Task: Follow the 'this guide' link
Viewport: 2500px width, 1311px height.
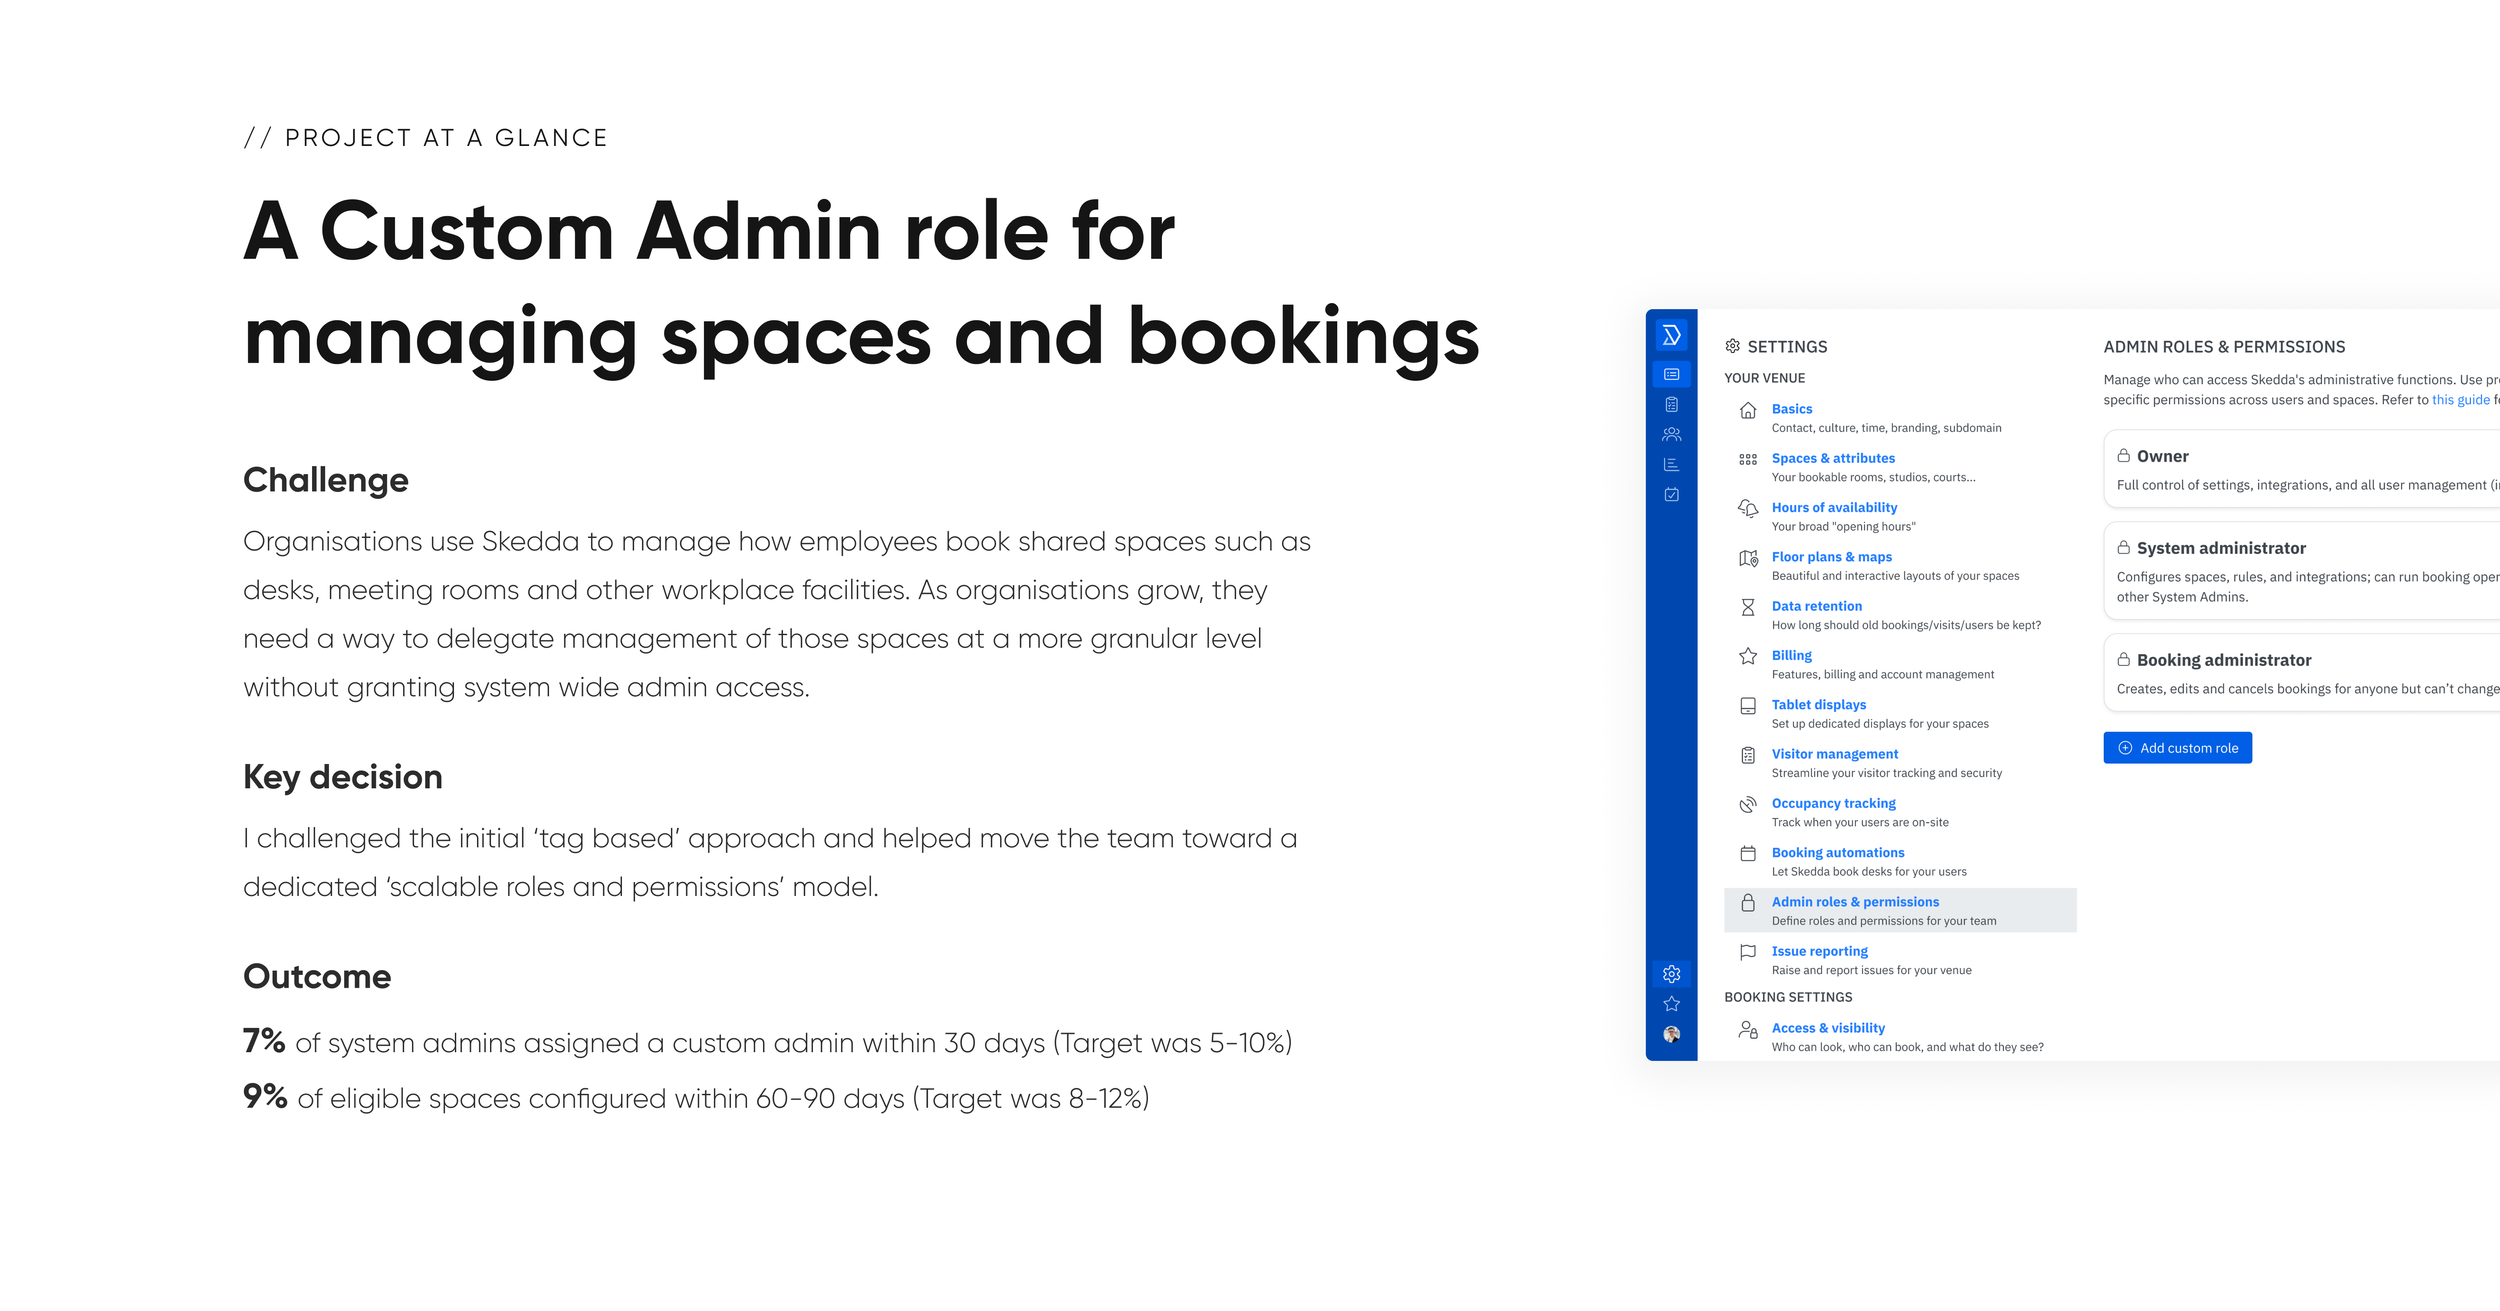Action: point(2460,400)
